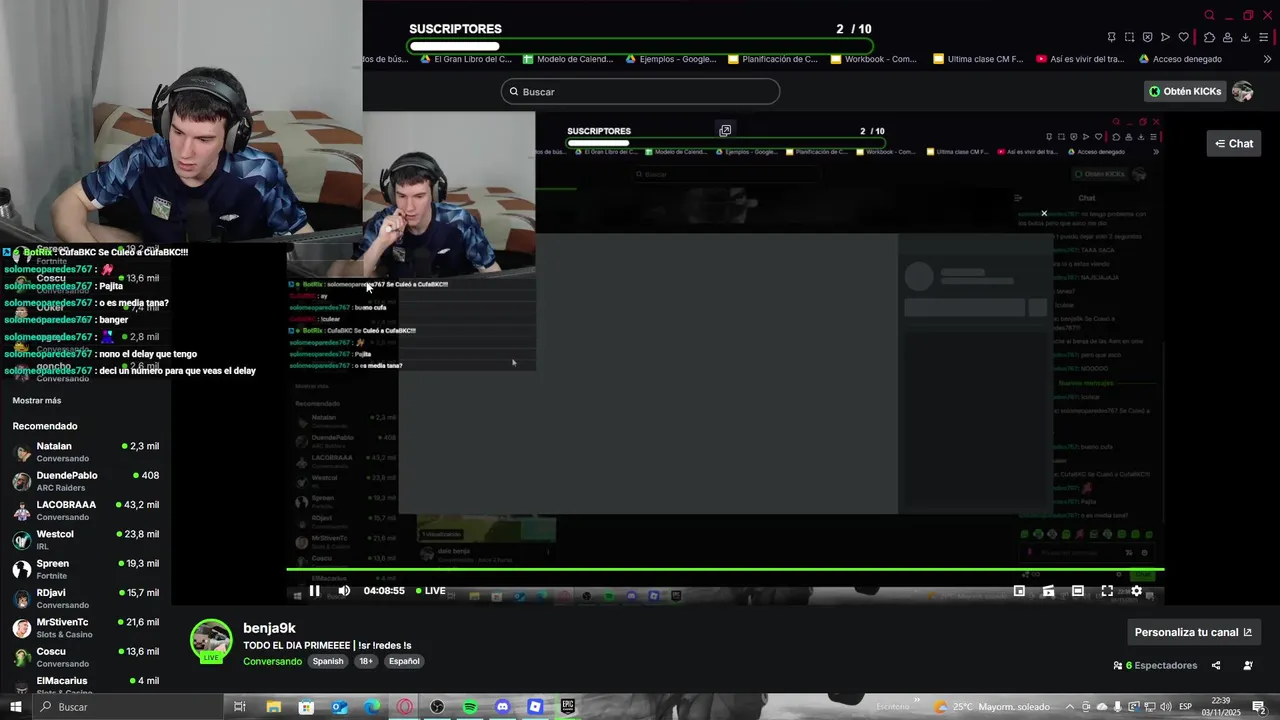Open 'Planificación de C...' bookmark
The width and height of the screenshot is (1280, 720).
point(773,59)
